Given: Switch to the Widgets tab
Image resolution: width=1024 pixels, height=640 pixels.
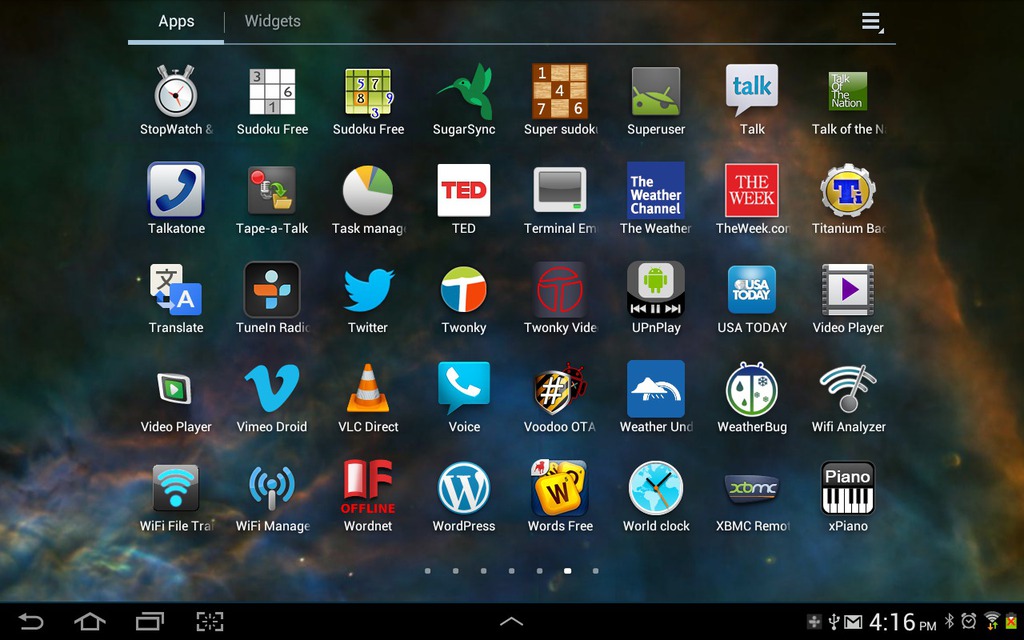Looking at the screenshot, I should pyautogui.click(x=272, y=22).
